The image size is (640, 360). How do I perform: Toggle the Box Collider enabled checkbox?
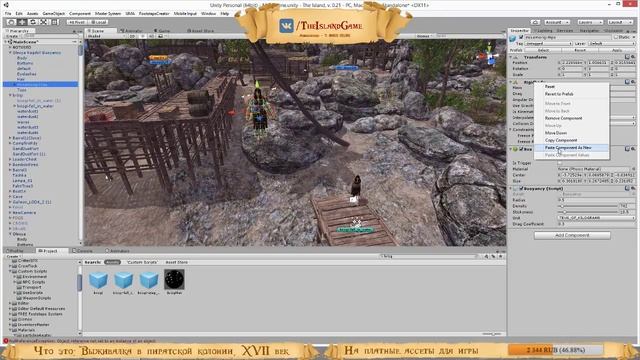tap(521, 149)
